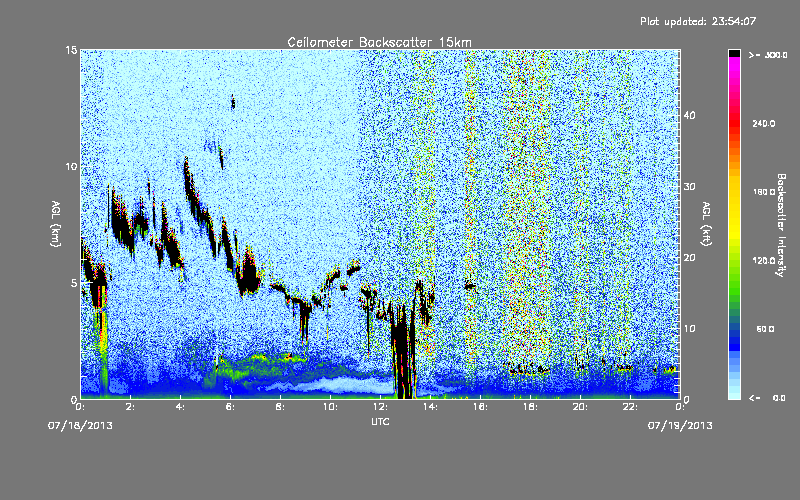Click the 'UTC' x-axis label
The width and height of the screenshot is (800, 500).
click(380, 422)
